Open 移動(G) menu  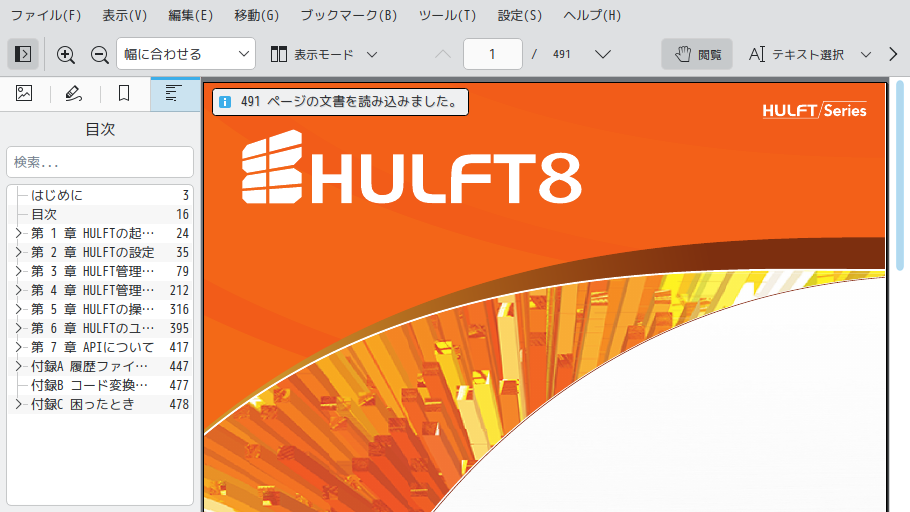[x=257, y=15]
